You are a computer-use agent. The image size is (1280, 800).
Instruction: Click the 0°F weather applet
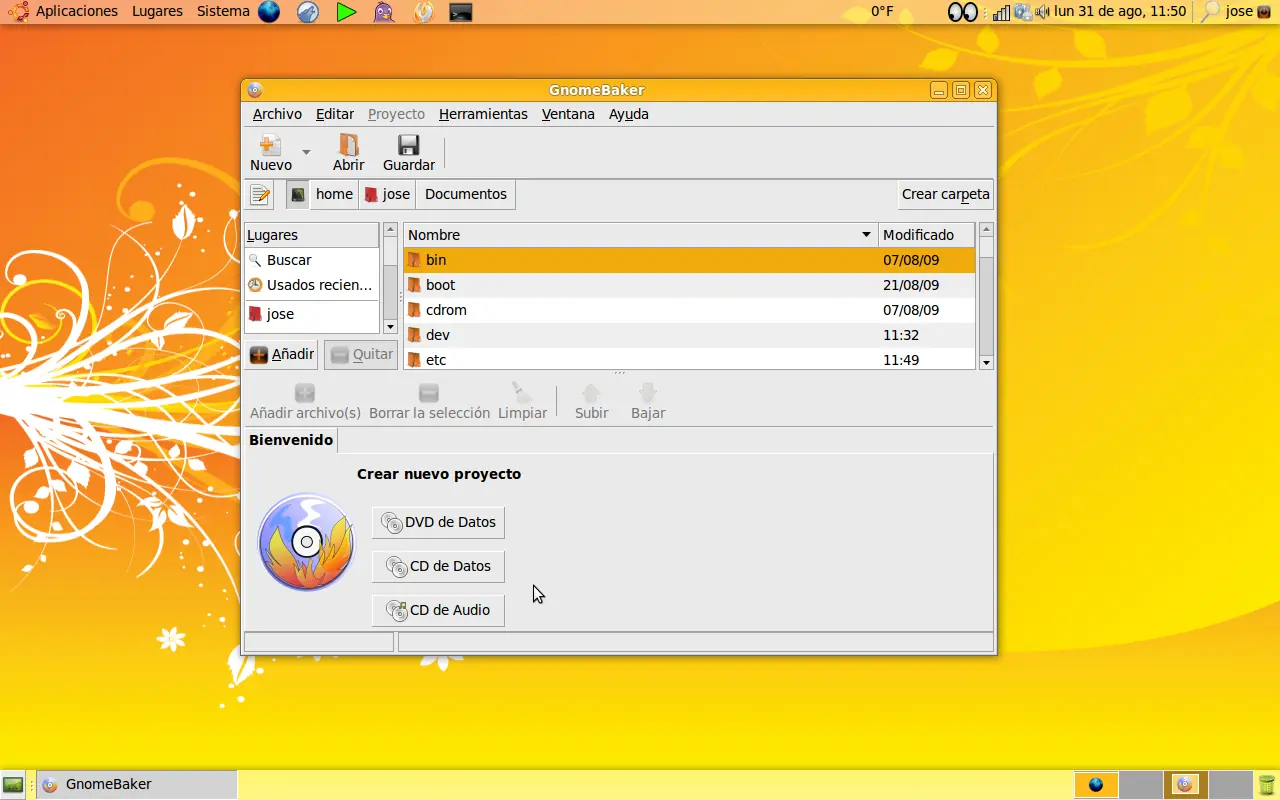(881, 11)
